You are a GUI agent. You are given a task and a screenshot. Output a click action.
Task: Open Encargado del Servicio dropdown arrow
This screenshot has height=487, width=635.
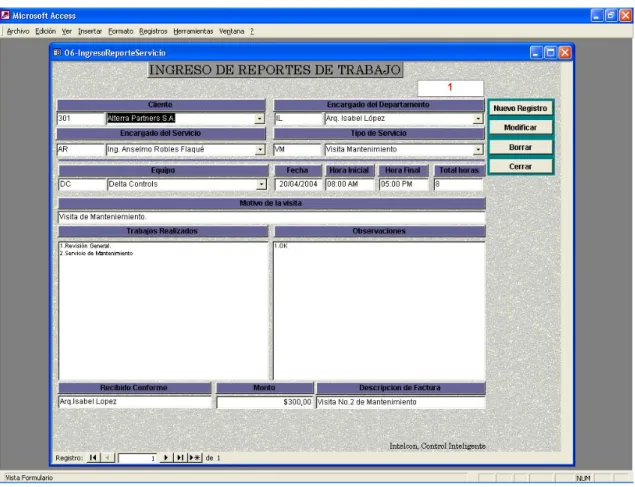[260, 149]
